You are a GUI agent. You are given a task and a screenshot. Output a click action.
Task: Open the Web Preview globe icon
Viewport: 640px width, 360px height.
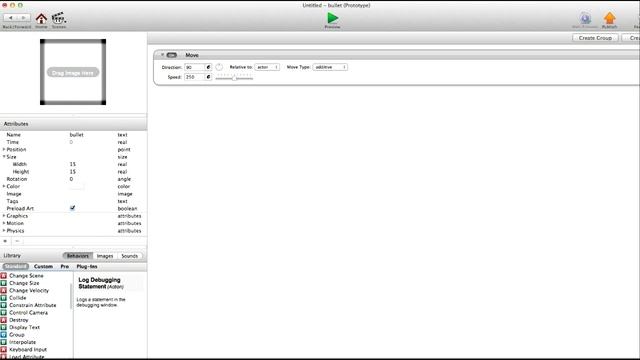pyautogui.click(x=585, y=18)
